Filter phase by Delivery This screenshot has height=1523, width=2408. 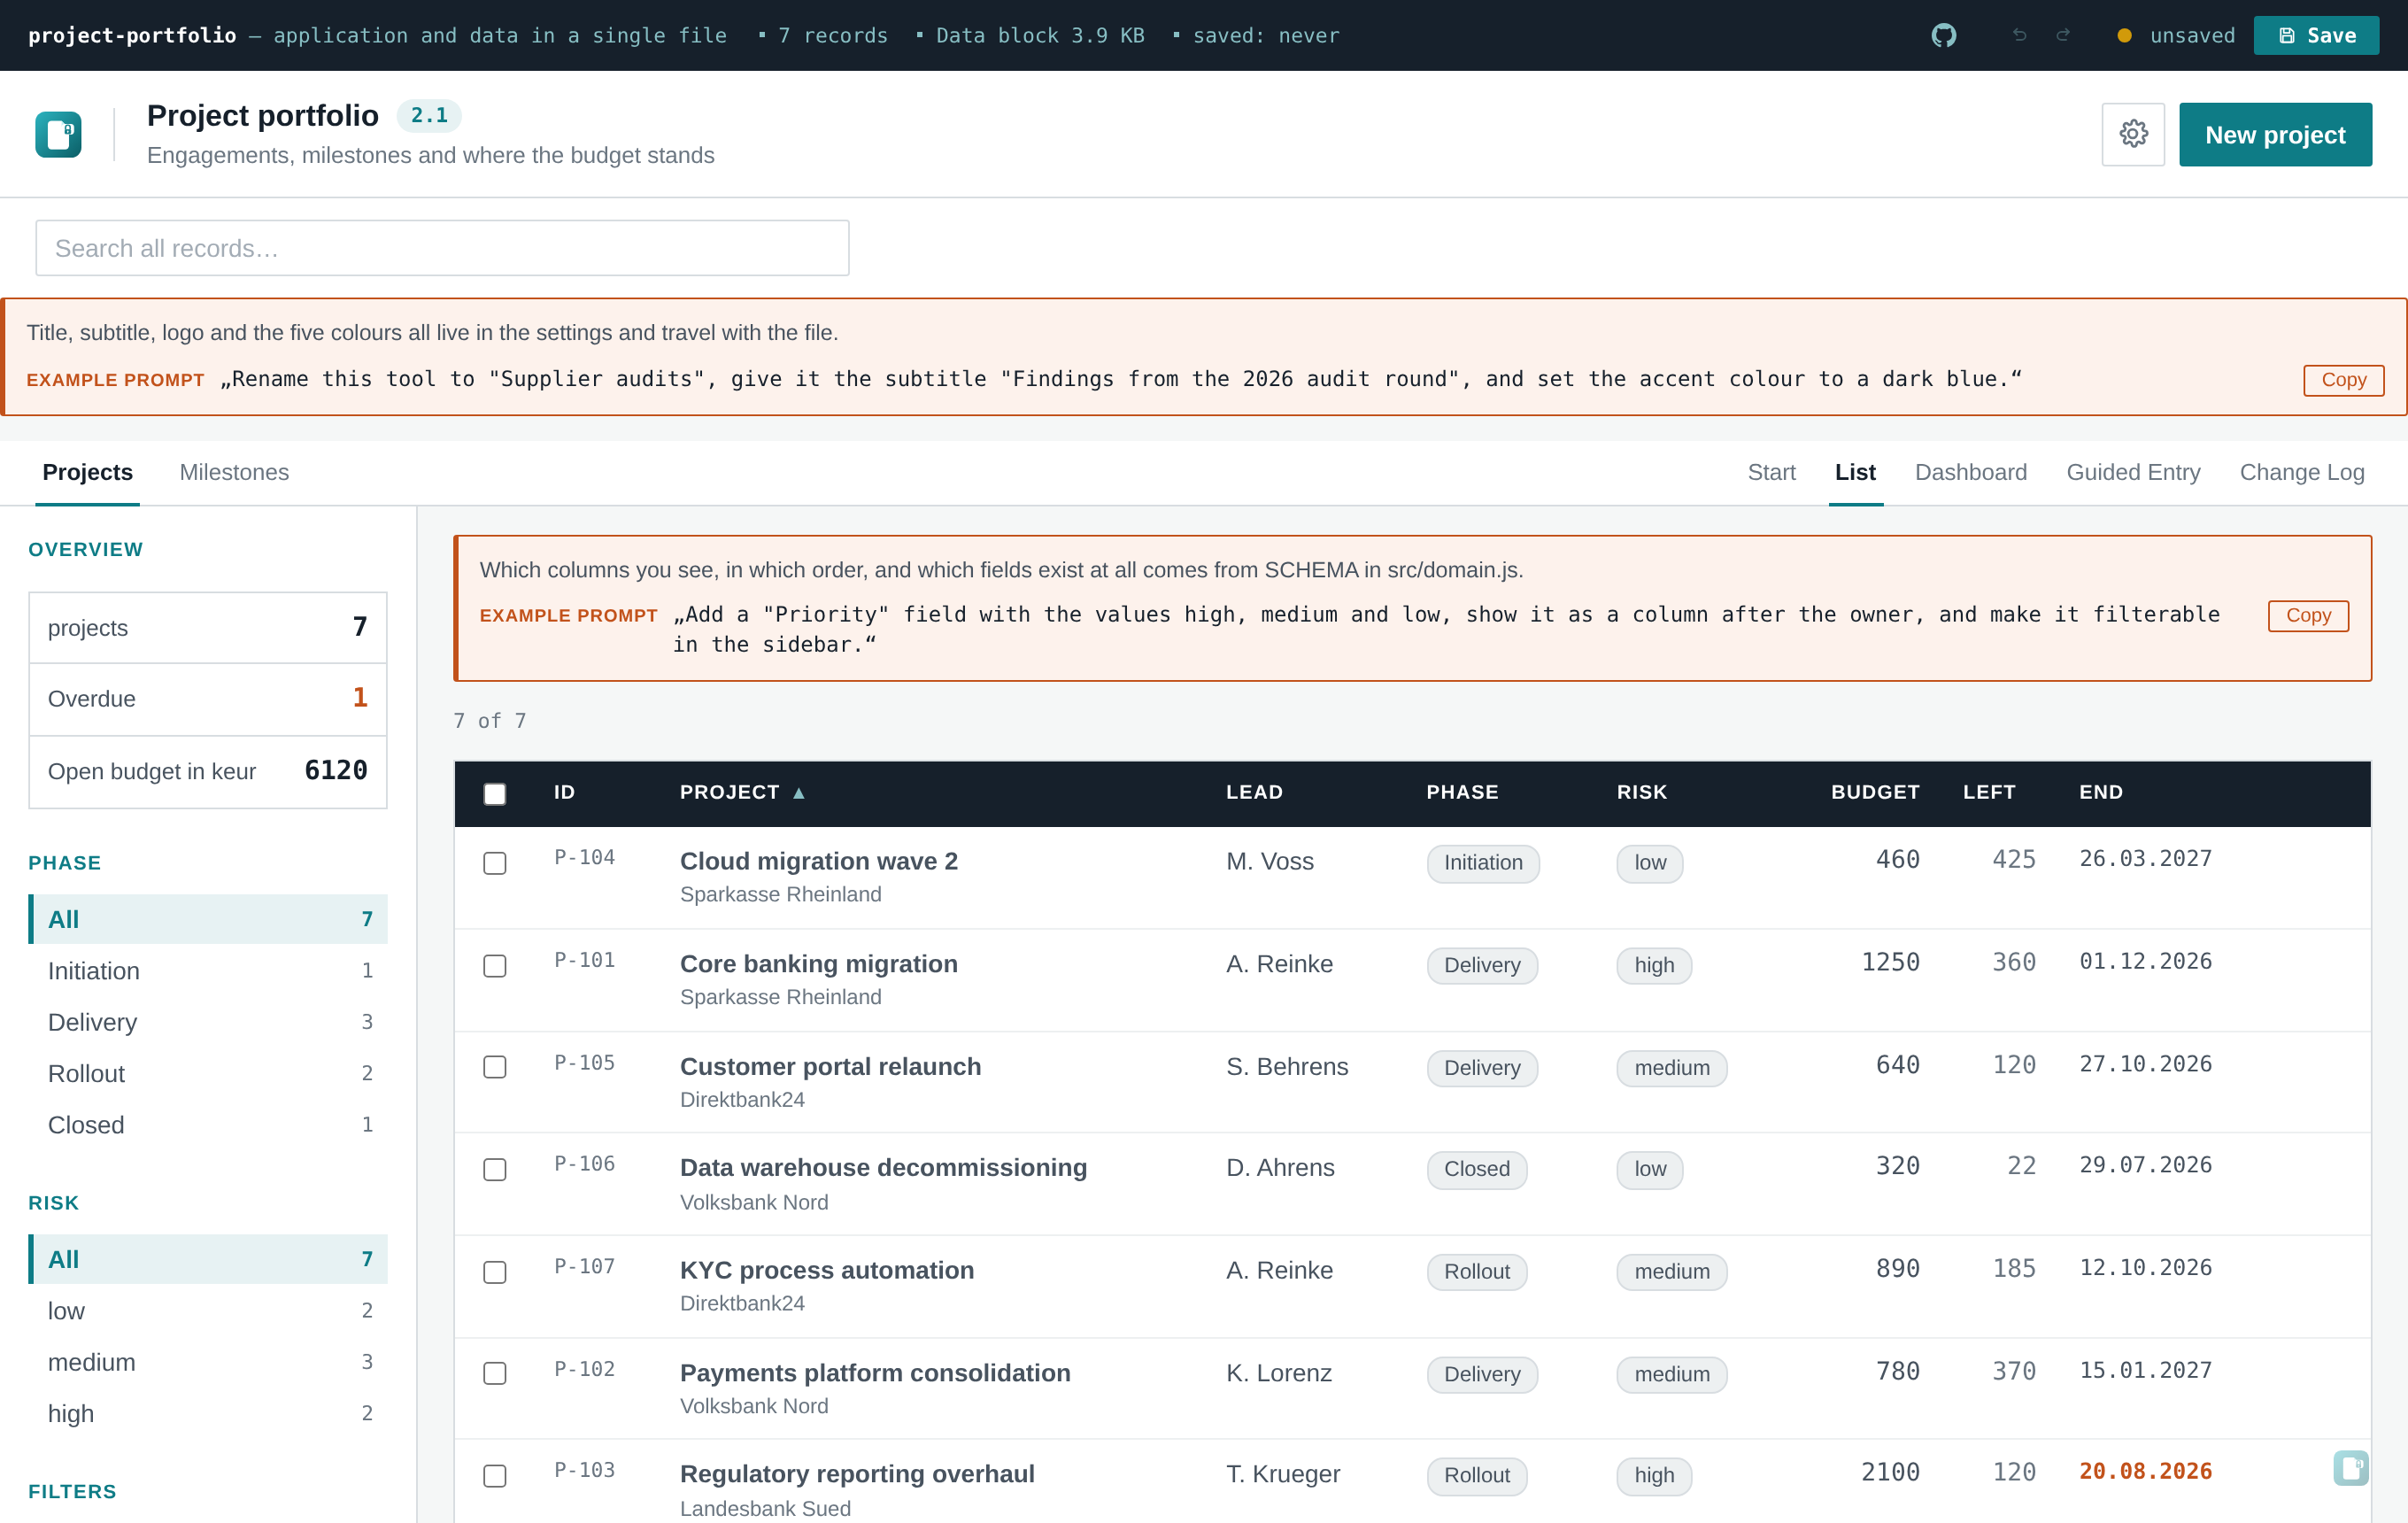[208, 1022]
